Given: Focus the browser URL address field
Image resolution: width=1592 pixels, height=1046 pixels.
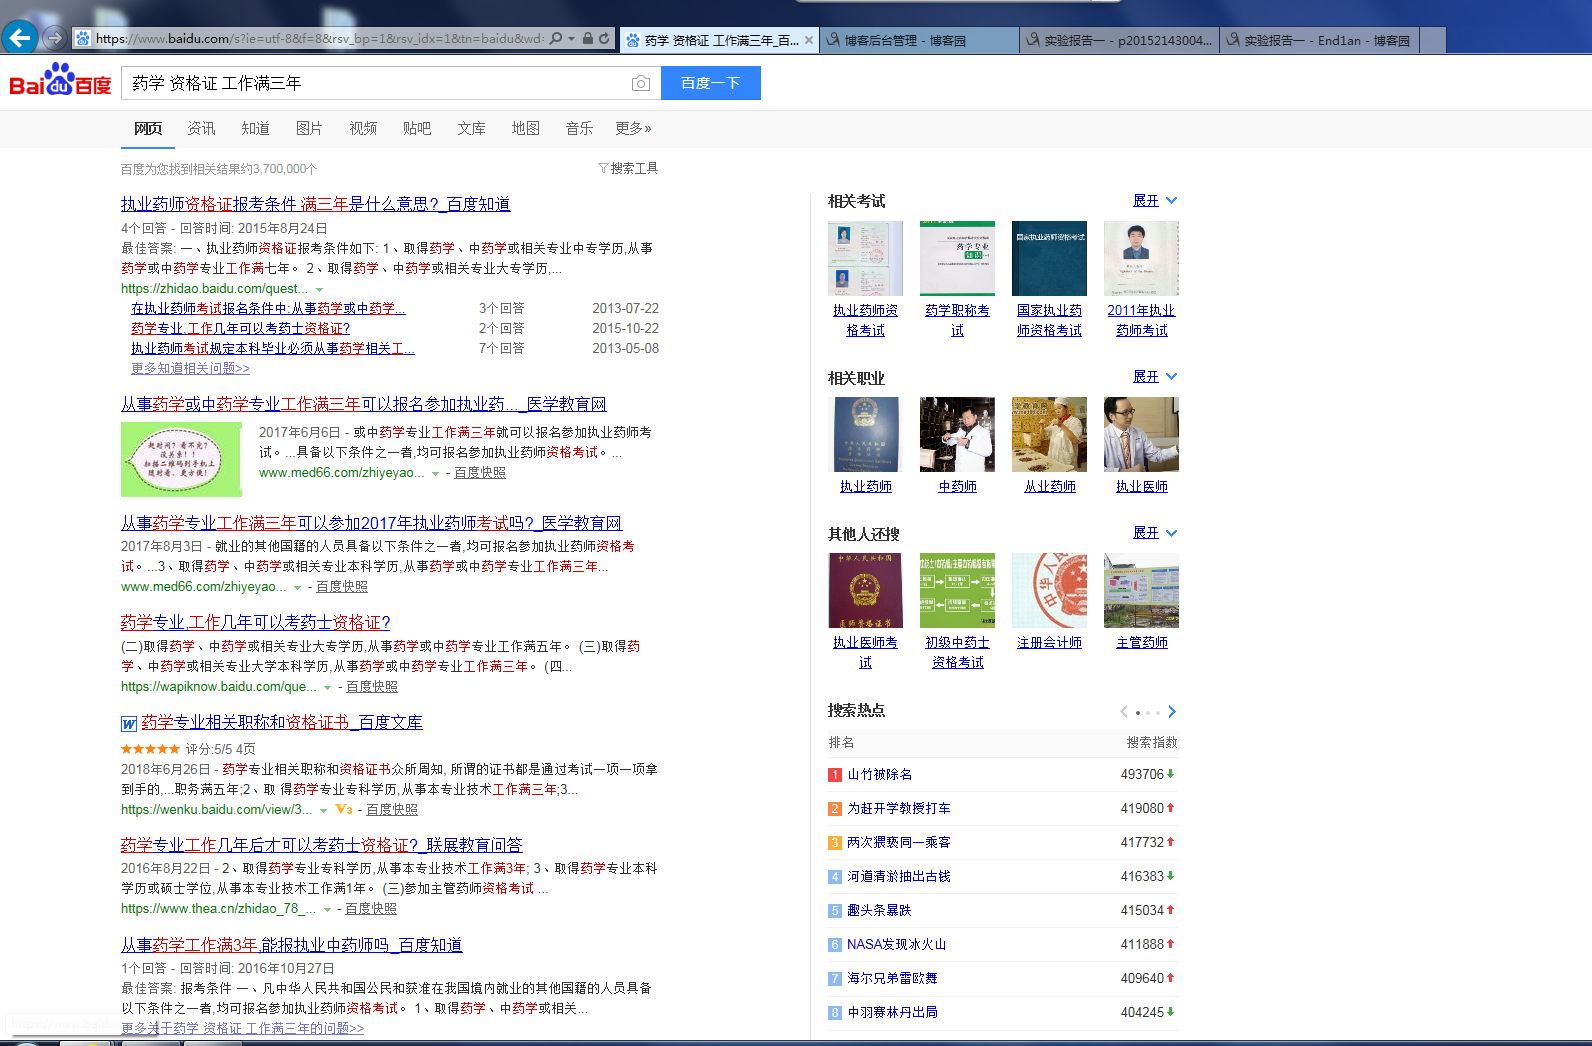Looking at the screenshot, I should coord(320,39).
